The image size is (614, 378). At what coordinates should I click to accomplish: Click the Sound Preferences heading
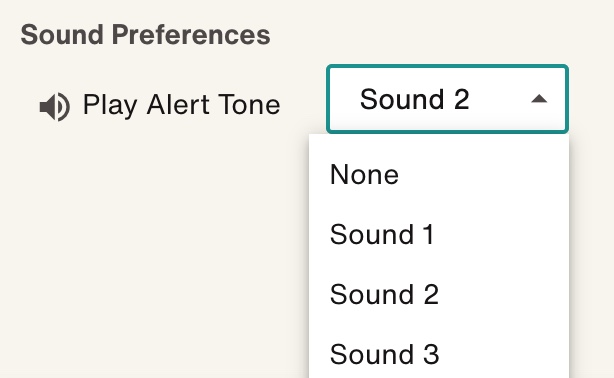click(x=145, y=34)
